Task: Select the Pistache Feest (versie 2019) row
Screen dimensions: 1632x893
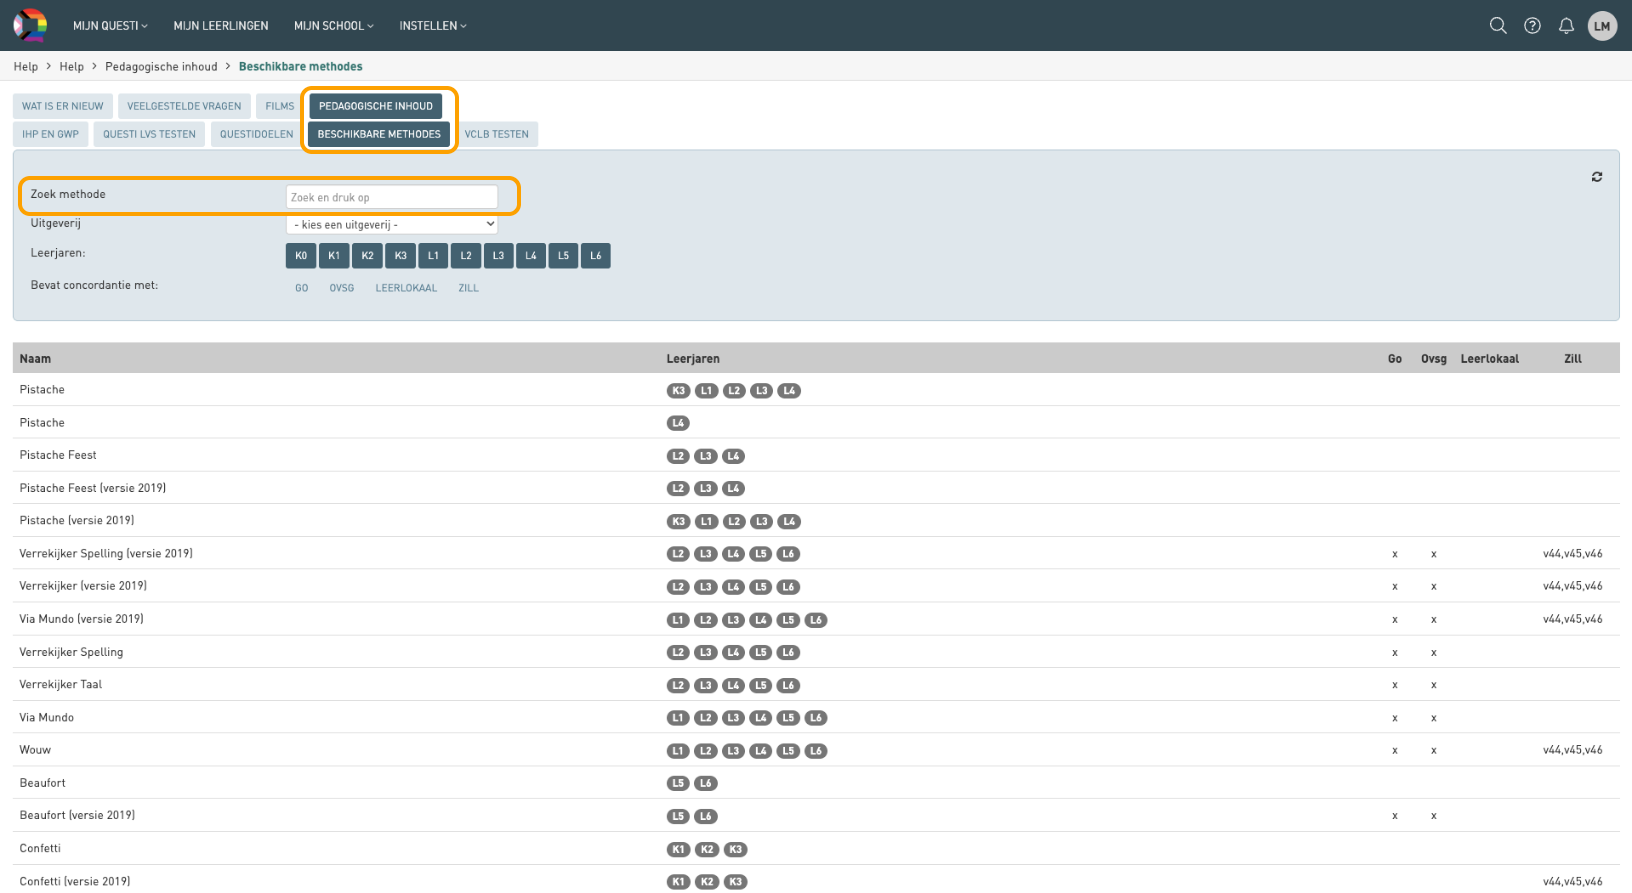Action: click(x=816, y=488)
